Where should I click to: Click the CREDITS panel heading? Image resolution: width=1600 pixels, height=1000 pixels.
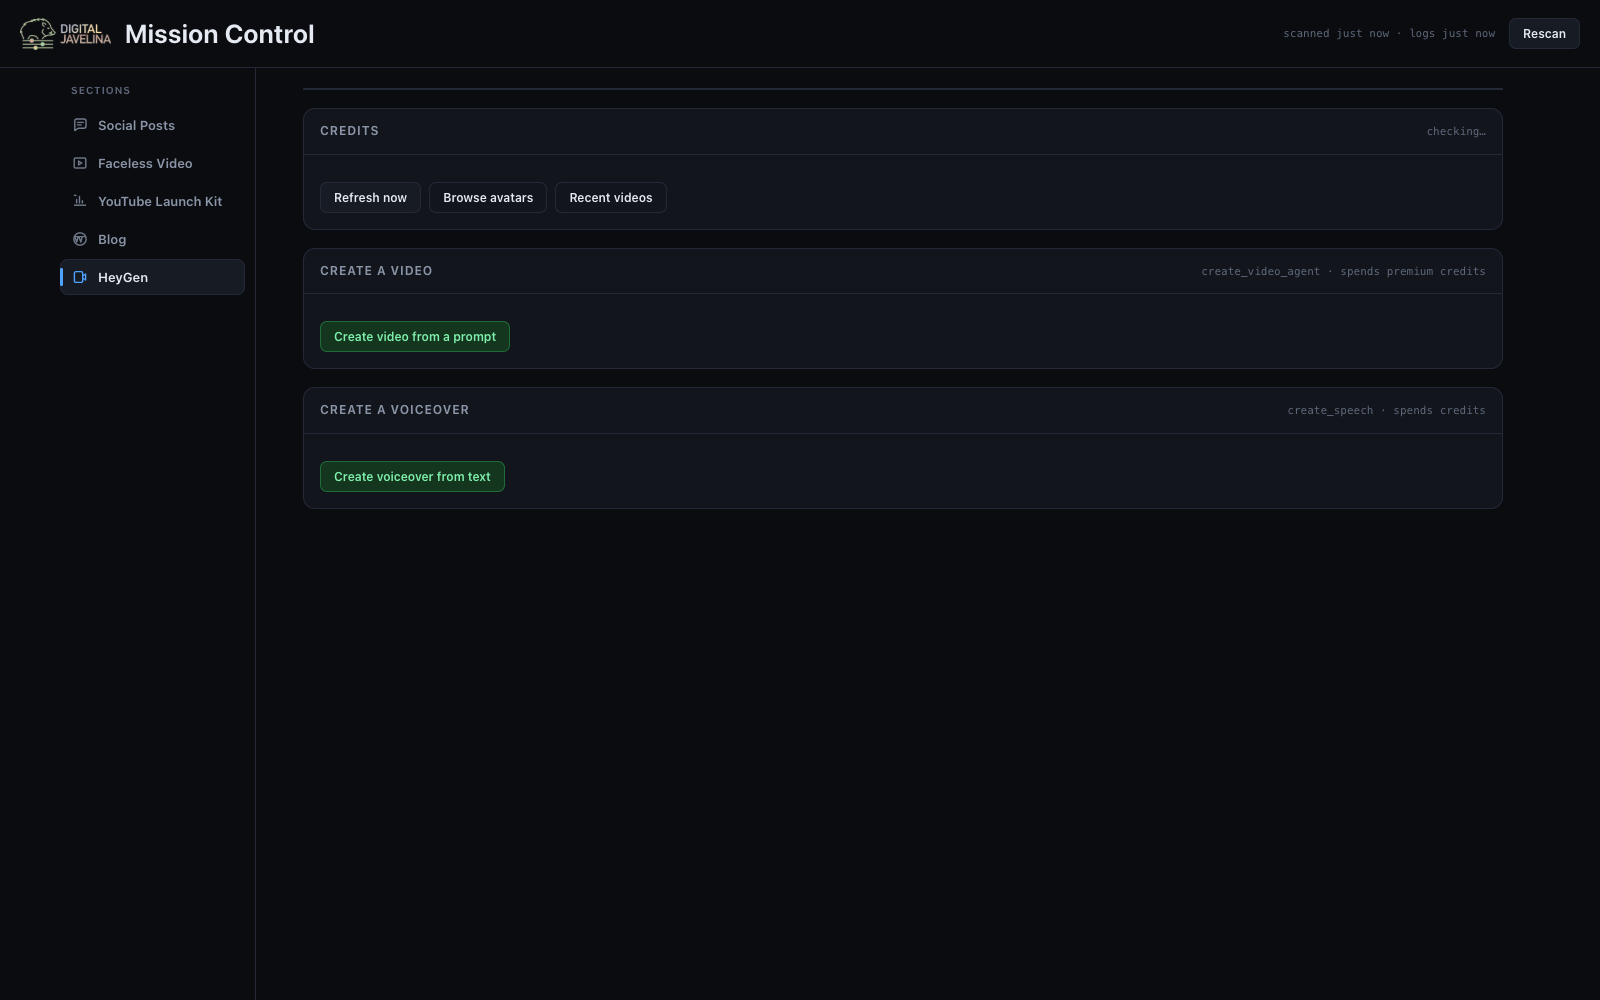pos(349,131)
